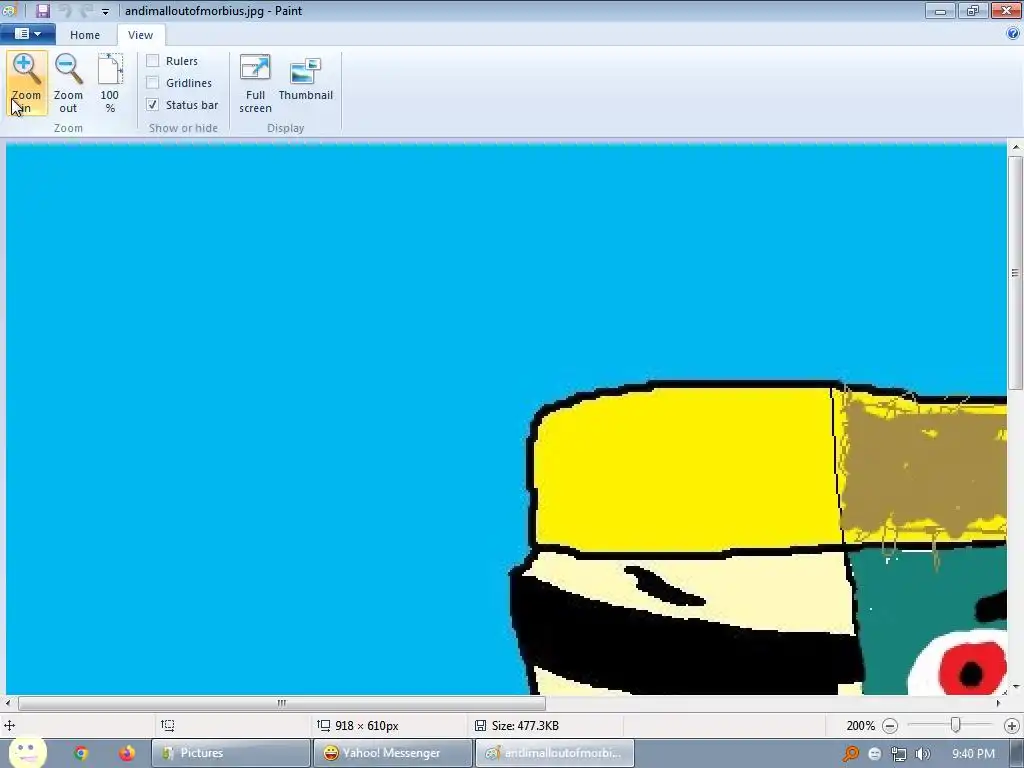Open the network tray icon
Viewport: 1024px width, 768px height.
click(x=899, y=754)
